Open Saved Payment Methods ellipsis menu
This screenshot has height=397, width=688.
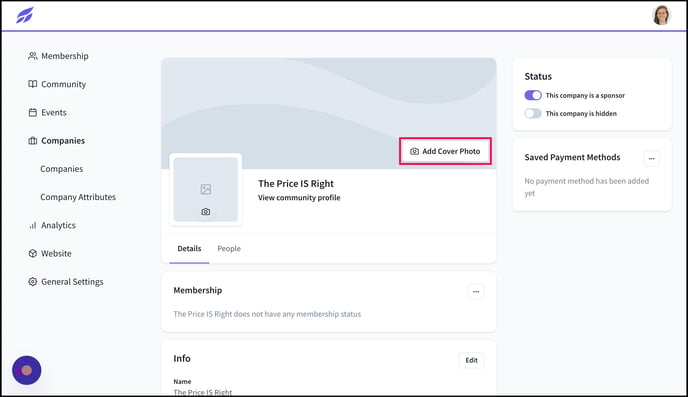[x=652, y=158]
